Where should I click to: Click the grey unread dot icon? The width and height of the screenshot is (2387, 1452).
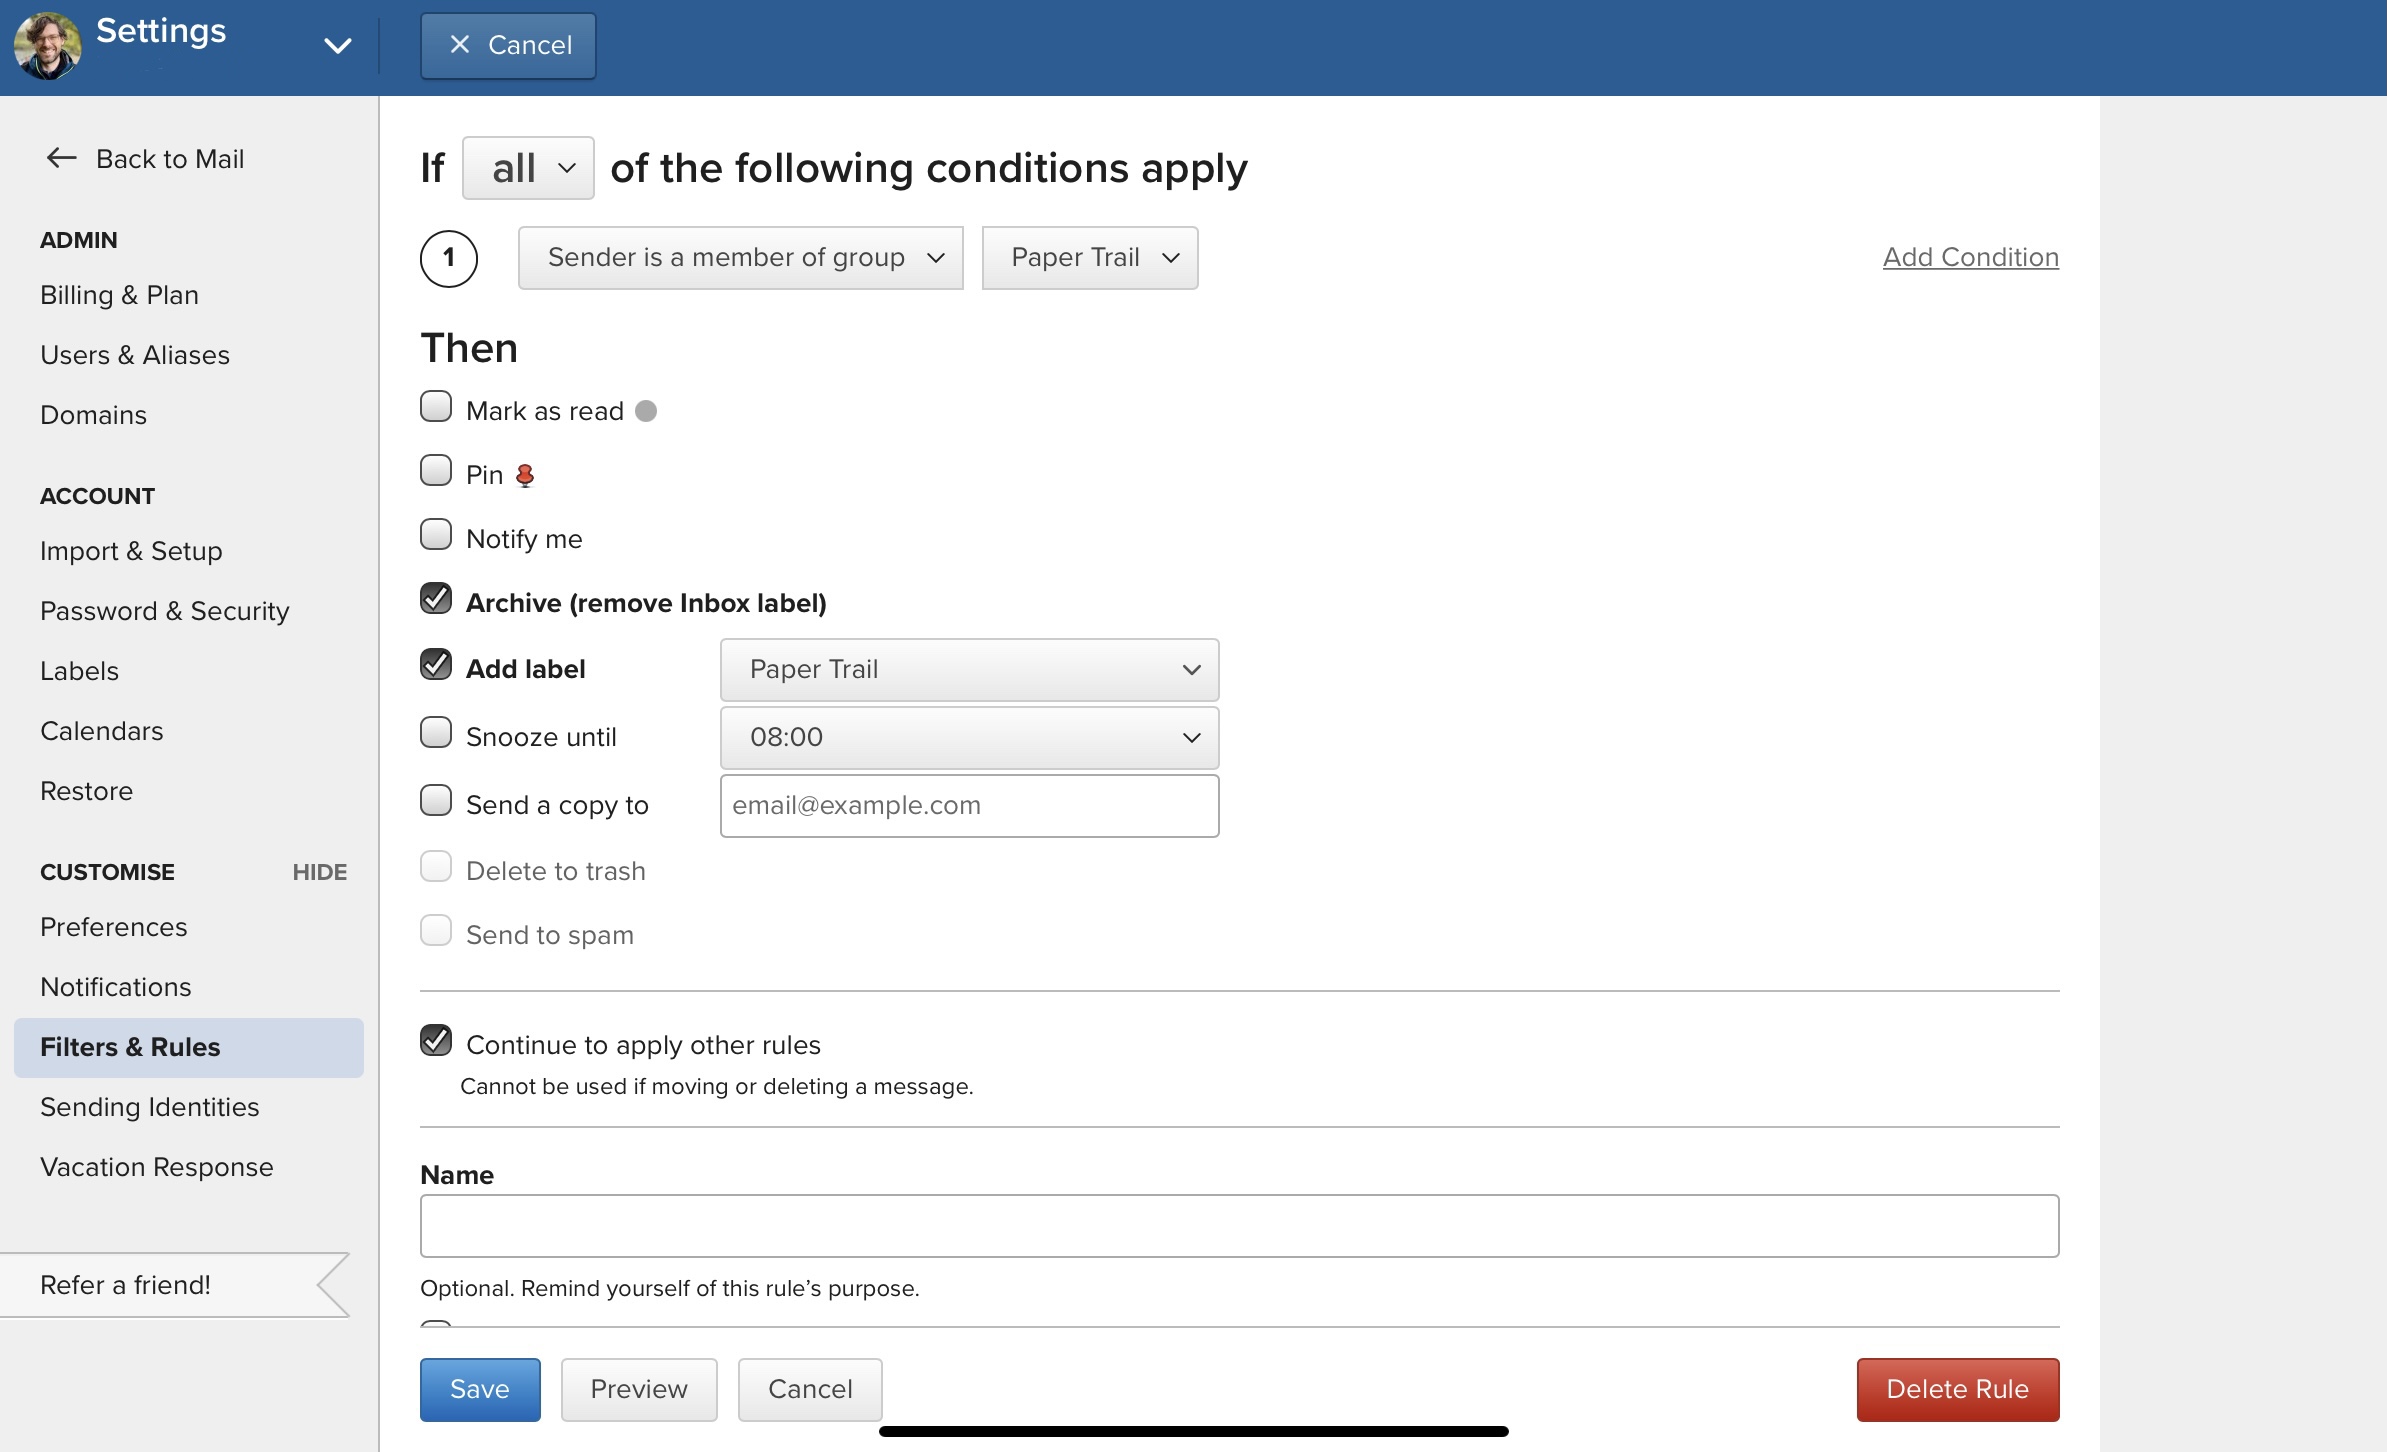pos(646,411)
